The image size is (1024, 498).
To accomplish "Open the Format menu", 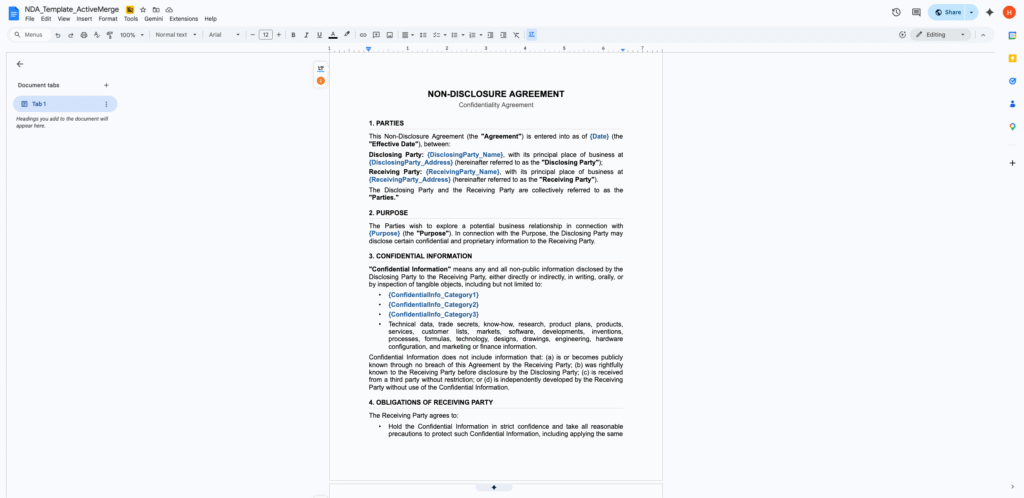I will pos(108,19).
